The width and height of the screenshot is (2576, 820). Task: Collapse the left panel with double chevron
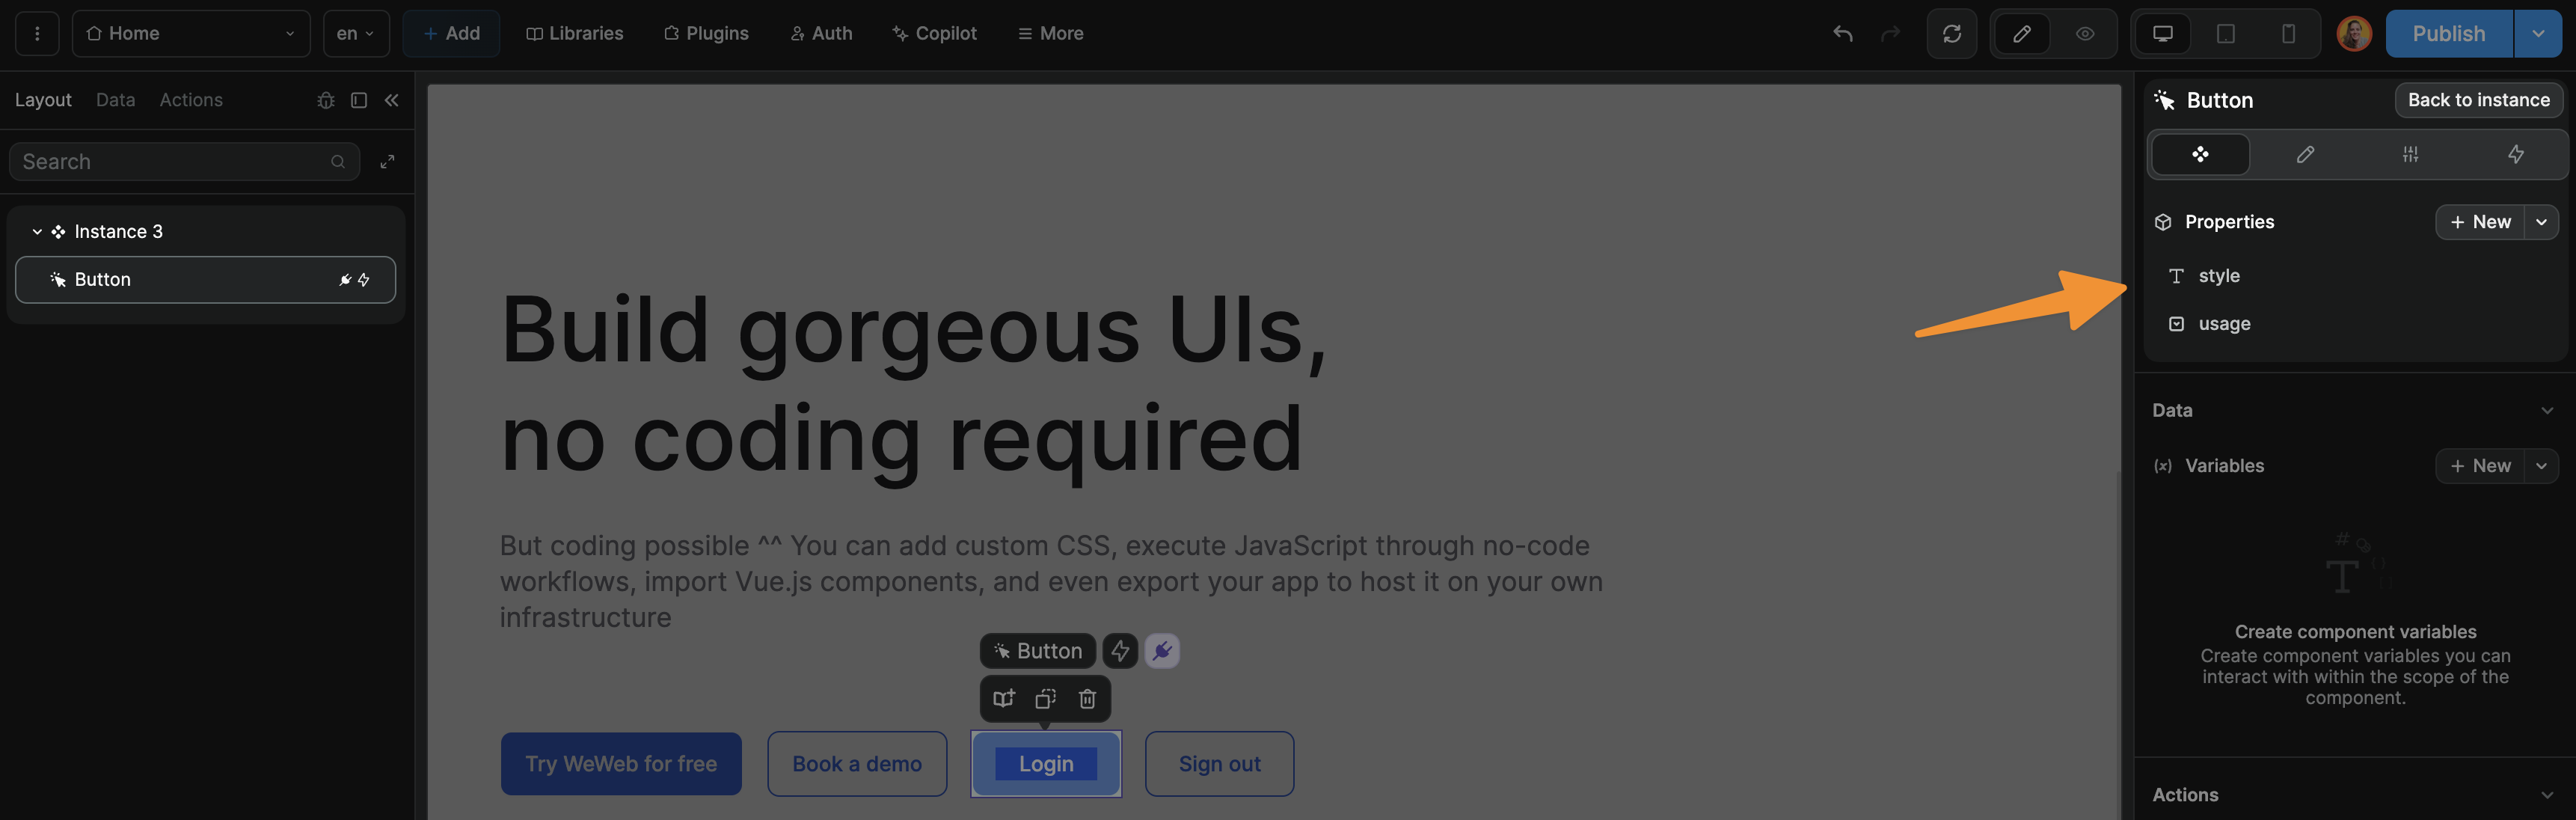click(x=392, y=100)
